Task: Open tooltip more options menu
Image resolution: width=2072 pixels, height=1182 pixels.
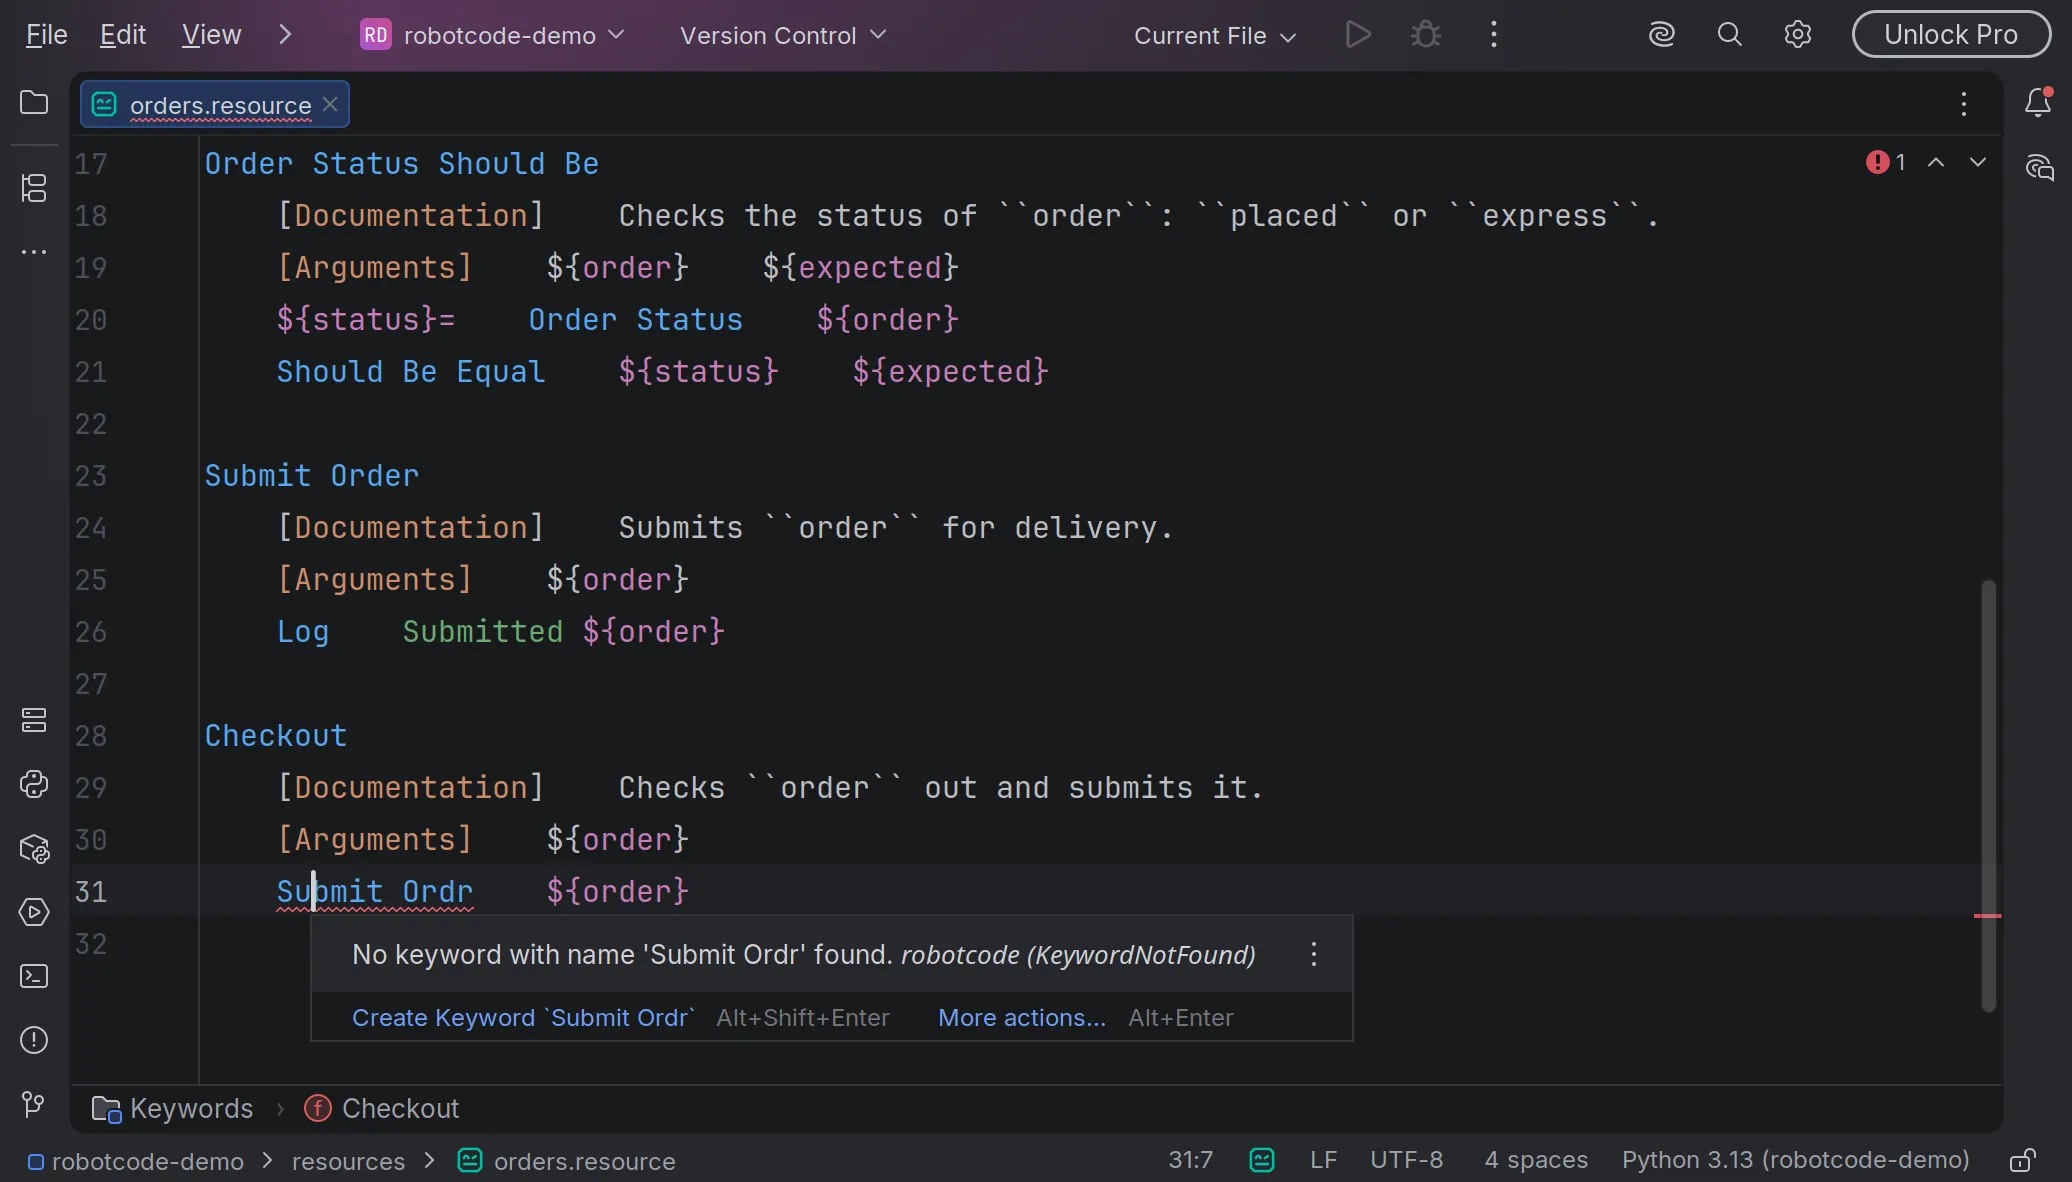Action: click(x=1314, y=954)
